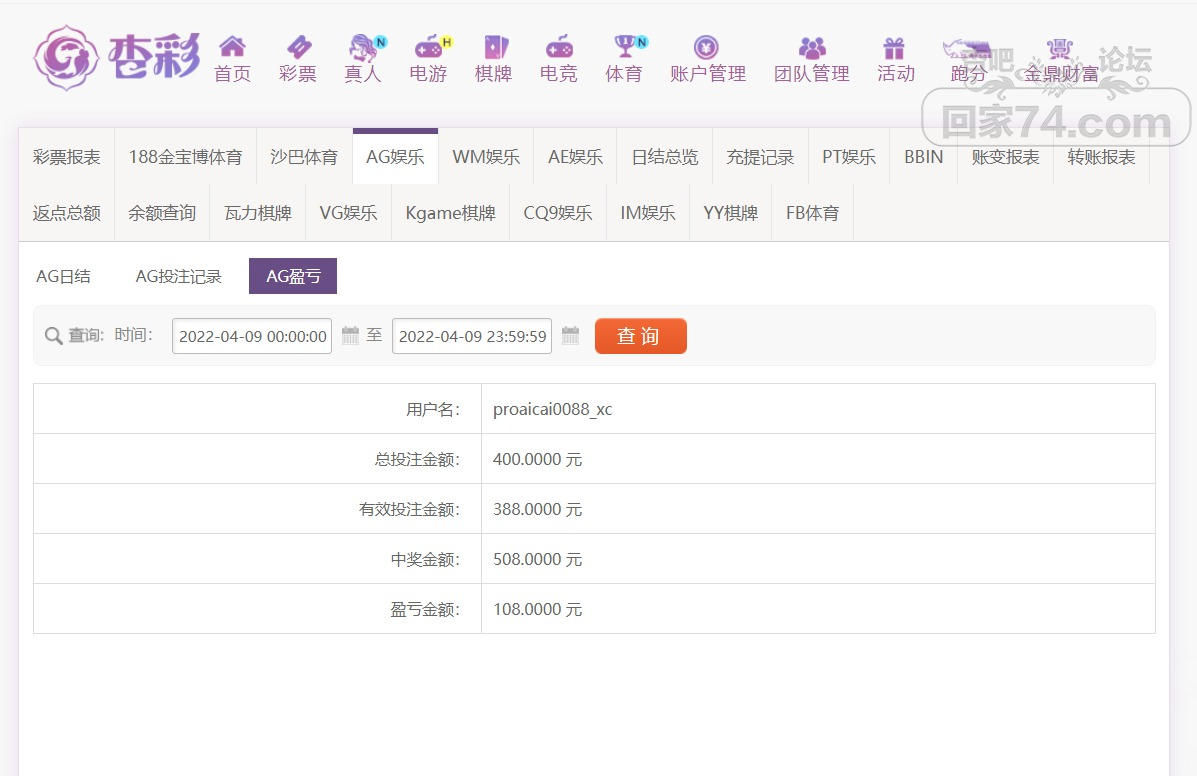Screen dimensions: 1197x776
Task: Select the AG日结 sub-tab
Action: pyautogui.click(x=63, y=277)
